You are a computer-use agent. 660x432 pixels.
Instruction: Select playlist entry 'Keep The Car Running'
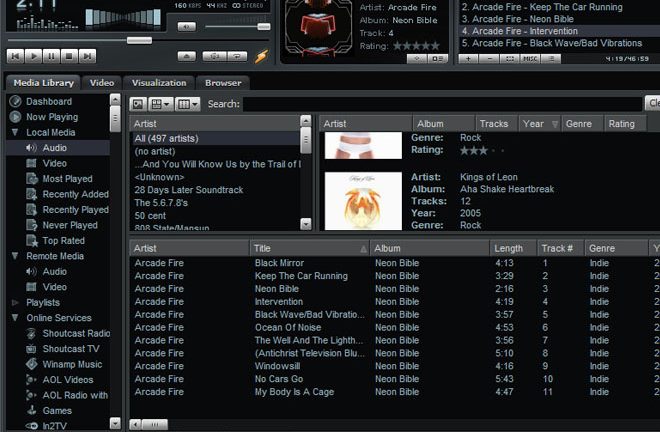coord(559,7)
